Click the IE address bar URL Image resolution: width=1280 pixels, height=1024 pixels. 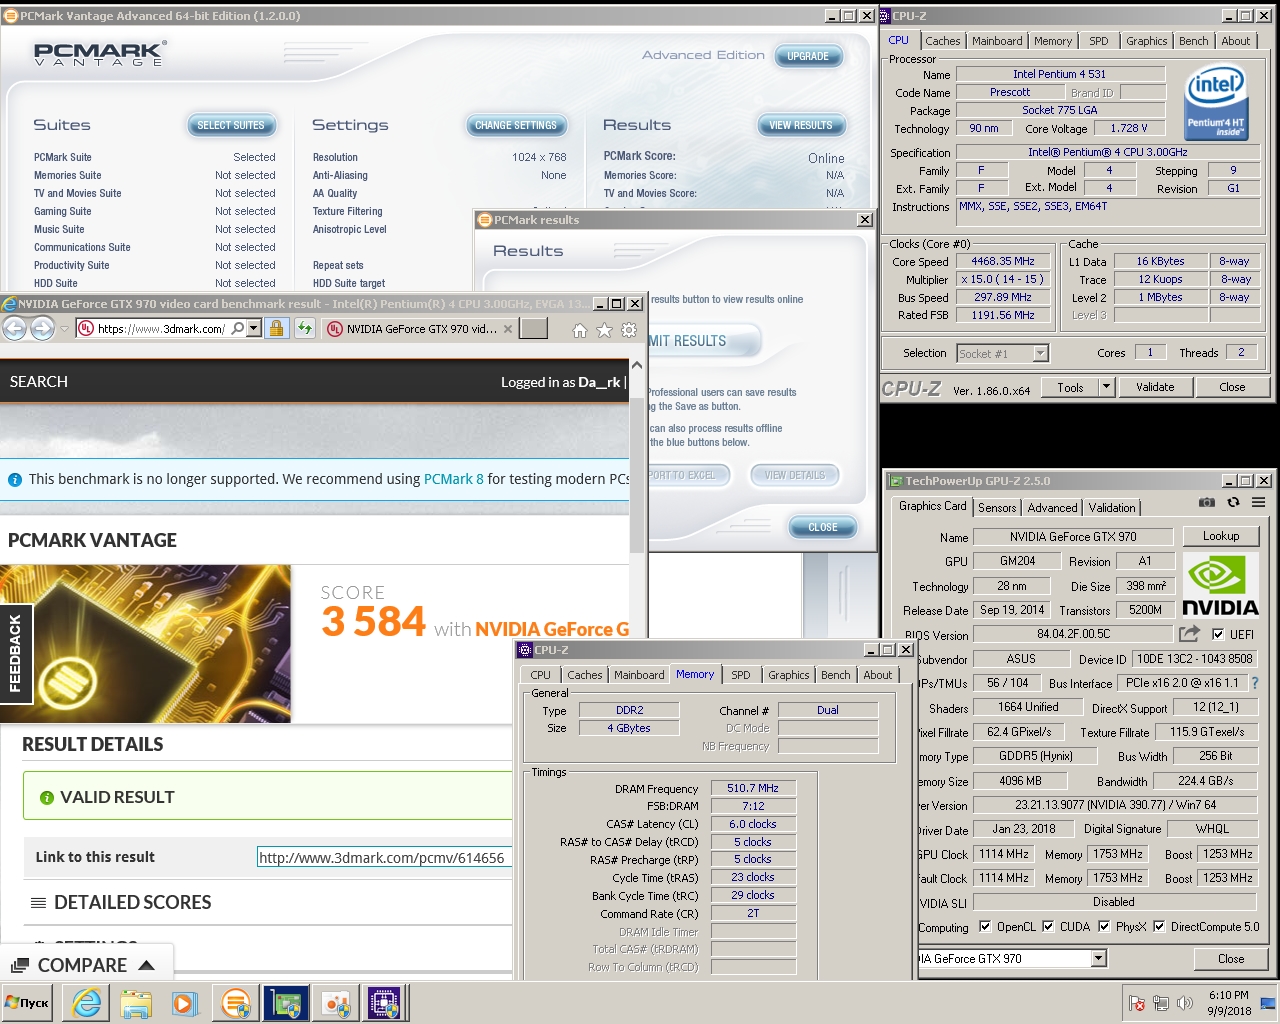(161, 328)
